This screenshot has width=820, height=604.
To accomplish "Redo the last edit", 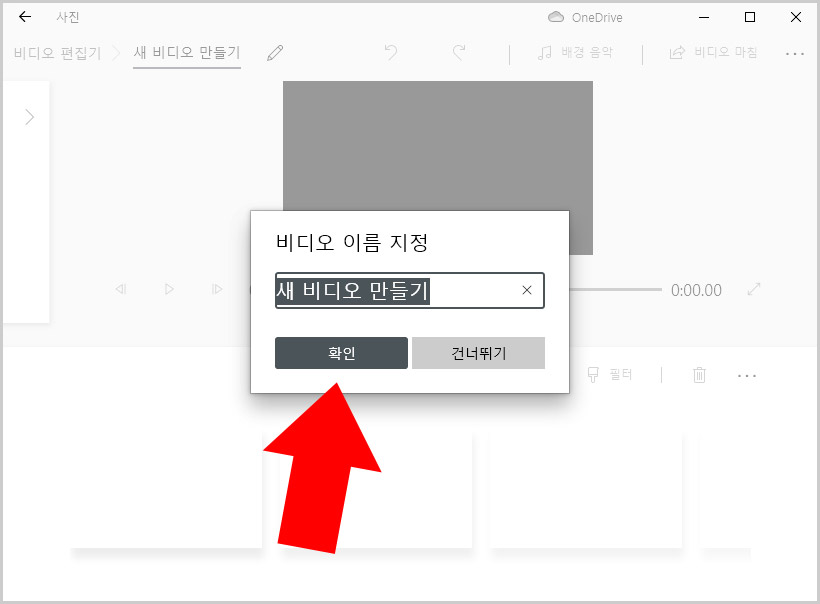I will pyautogui.click(x=458, y=53).
